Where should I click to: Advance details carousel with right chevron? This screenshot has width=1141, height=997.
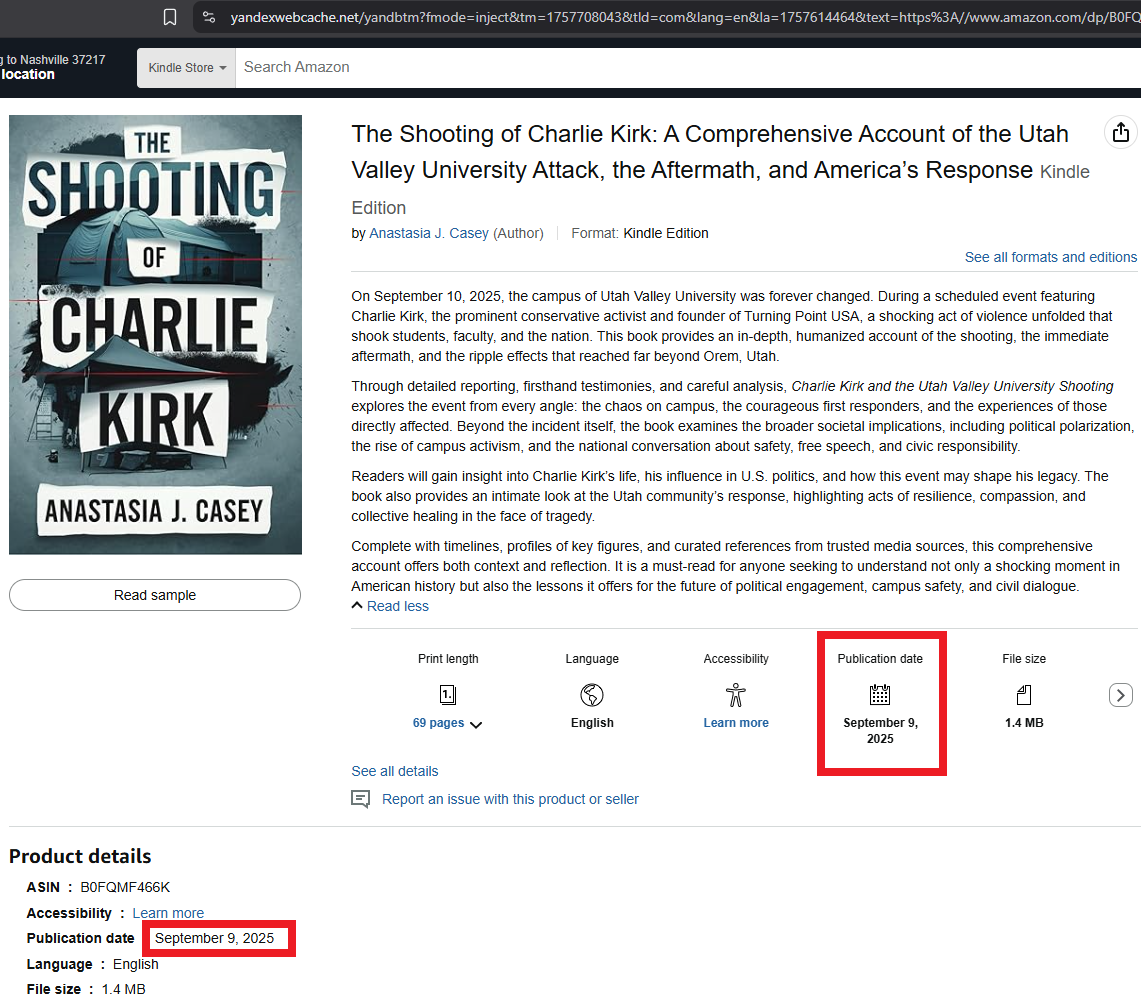coord(1121,695)
